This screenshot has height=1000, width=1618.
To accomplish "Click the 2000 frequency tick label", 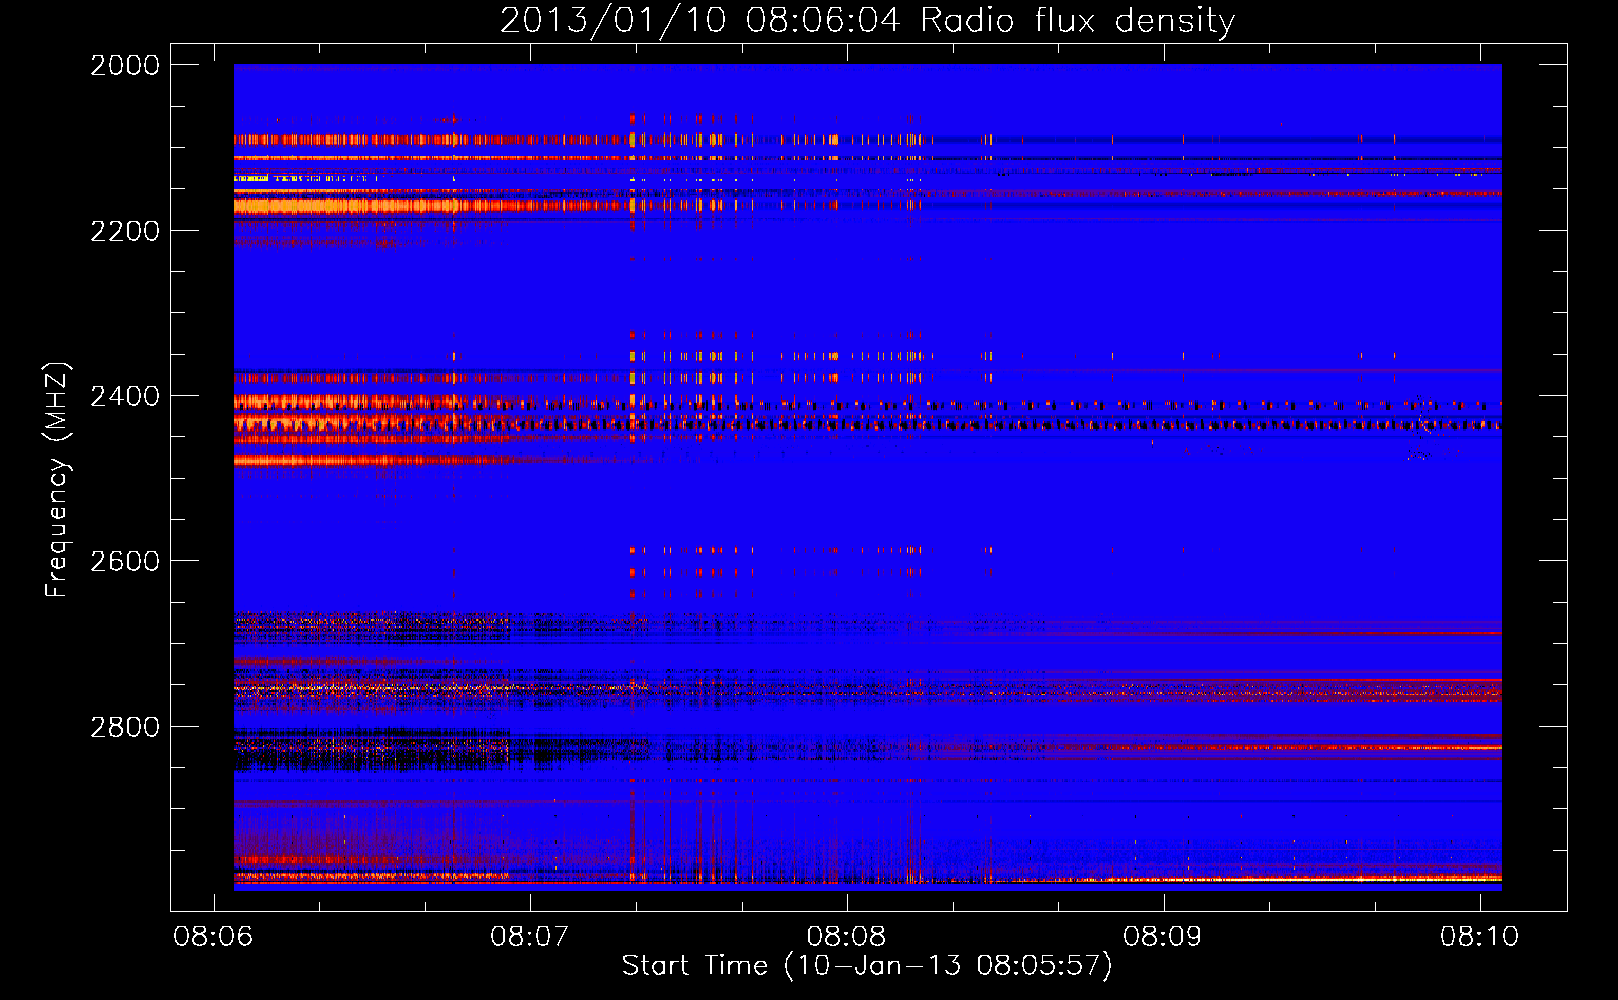I will point(125,65).
